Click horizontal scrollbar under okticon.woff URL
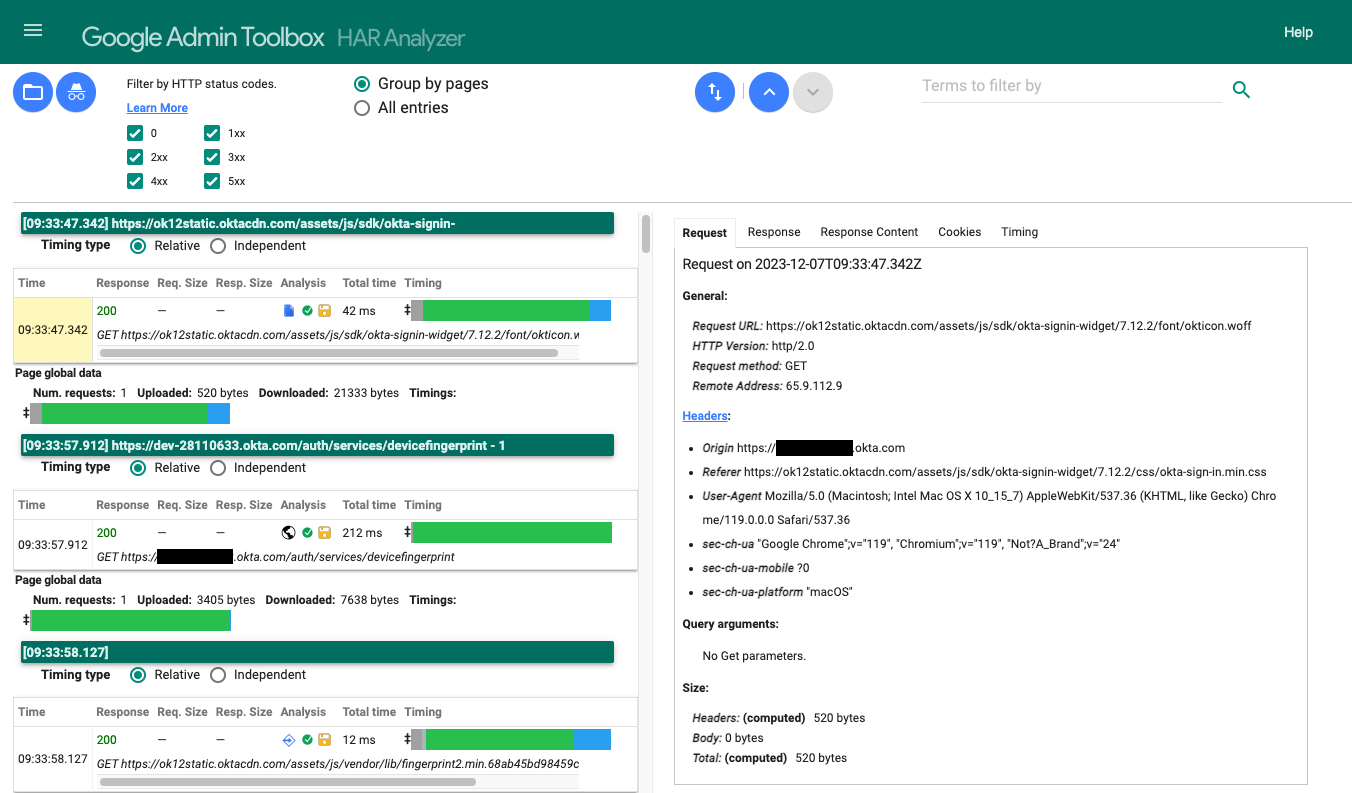Viewport: 1352px width, 793px height. coord(329,353)
